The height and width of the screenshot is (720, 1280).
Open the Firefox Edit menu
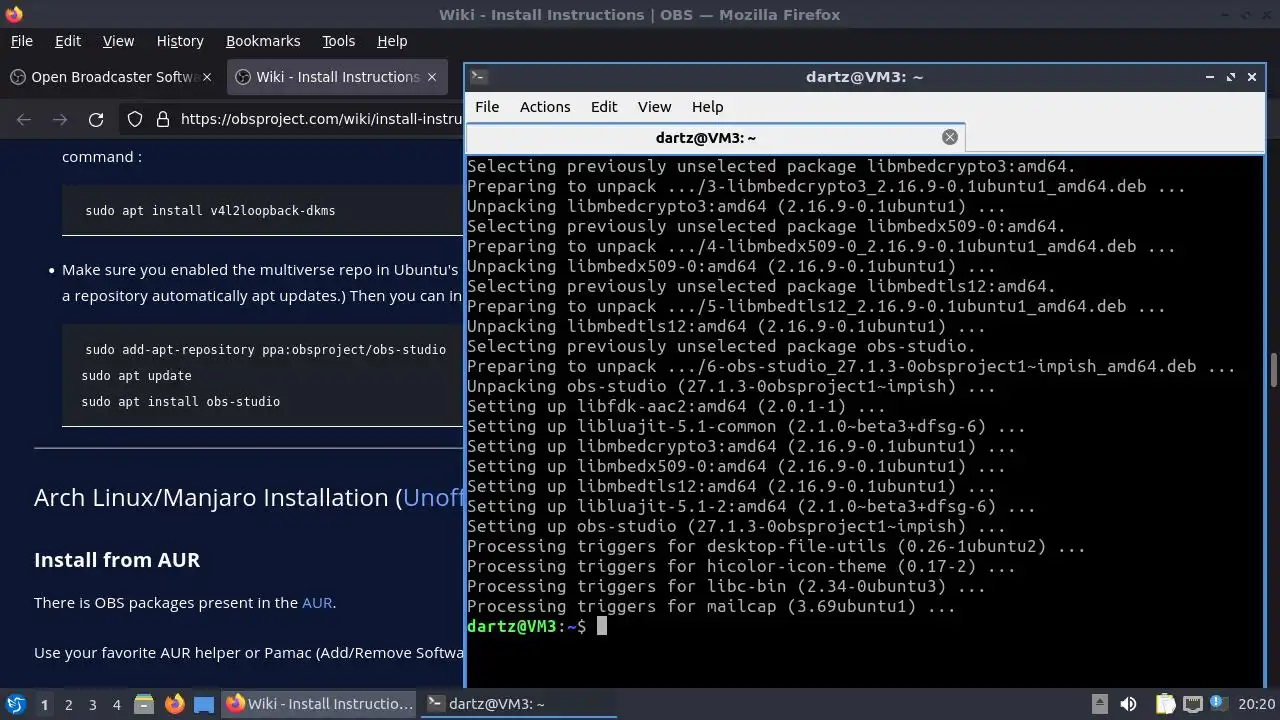pos(68,41)
